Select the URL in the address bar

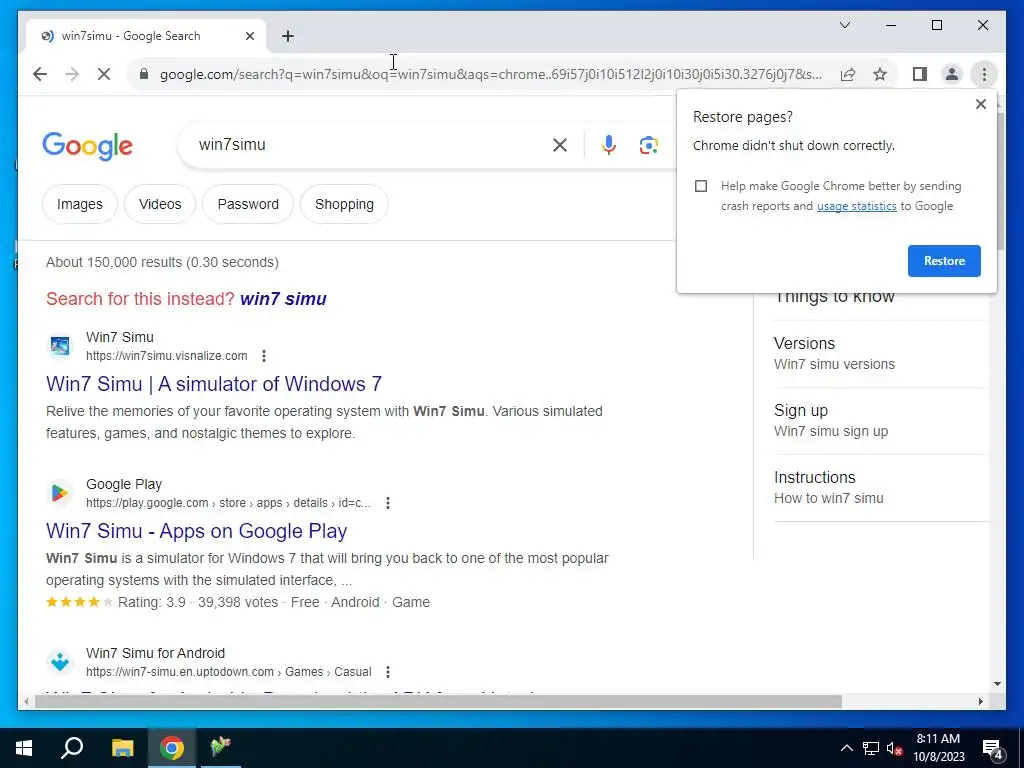point(491,74)
